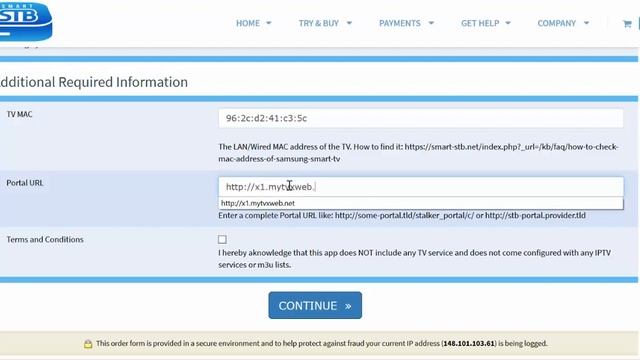Screen dimensions: 640x360
Task: Expand the HOME menu arrow
Action: pyautogui.click(x=269, y=23)
